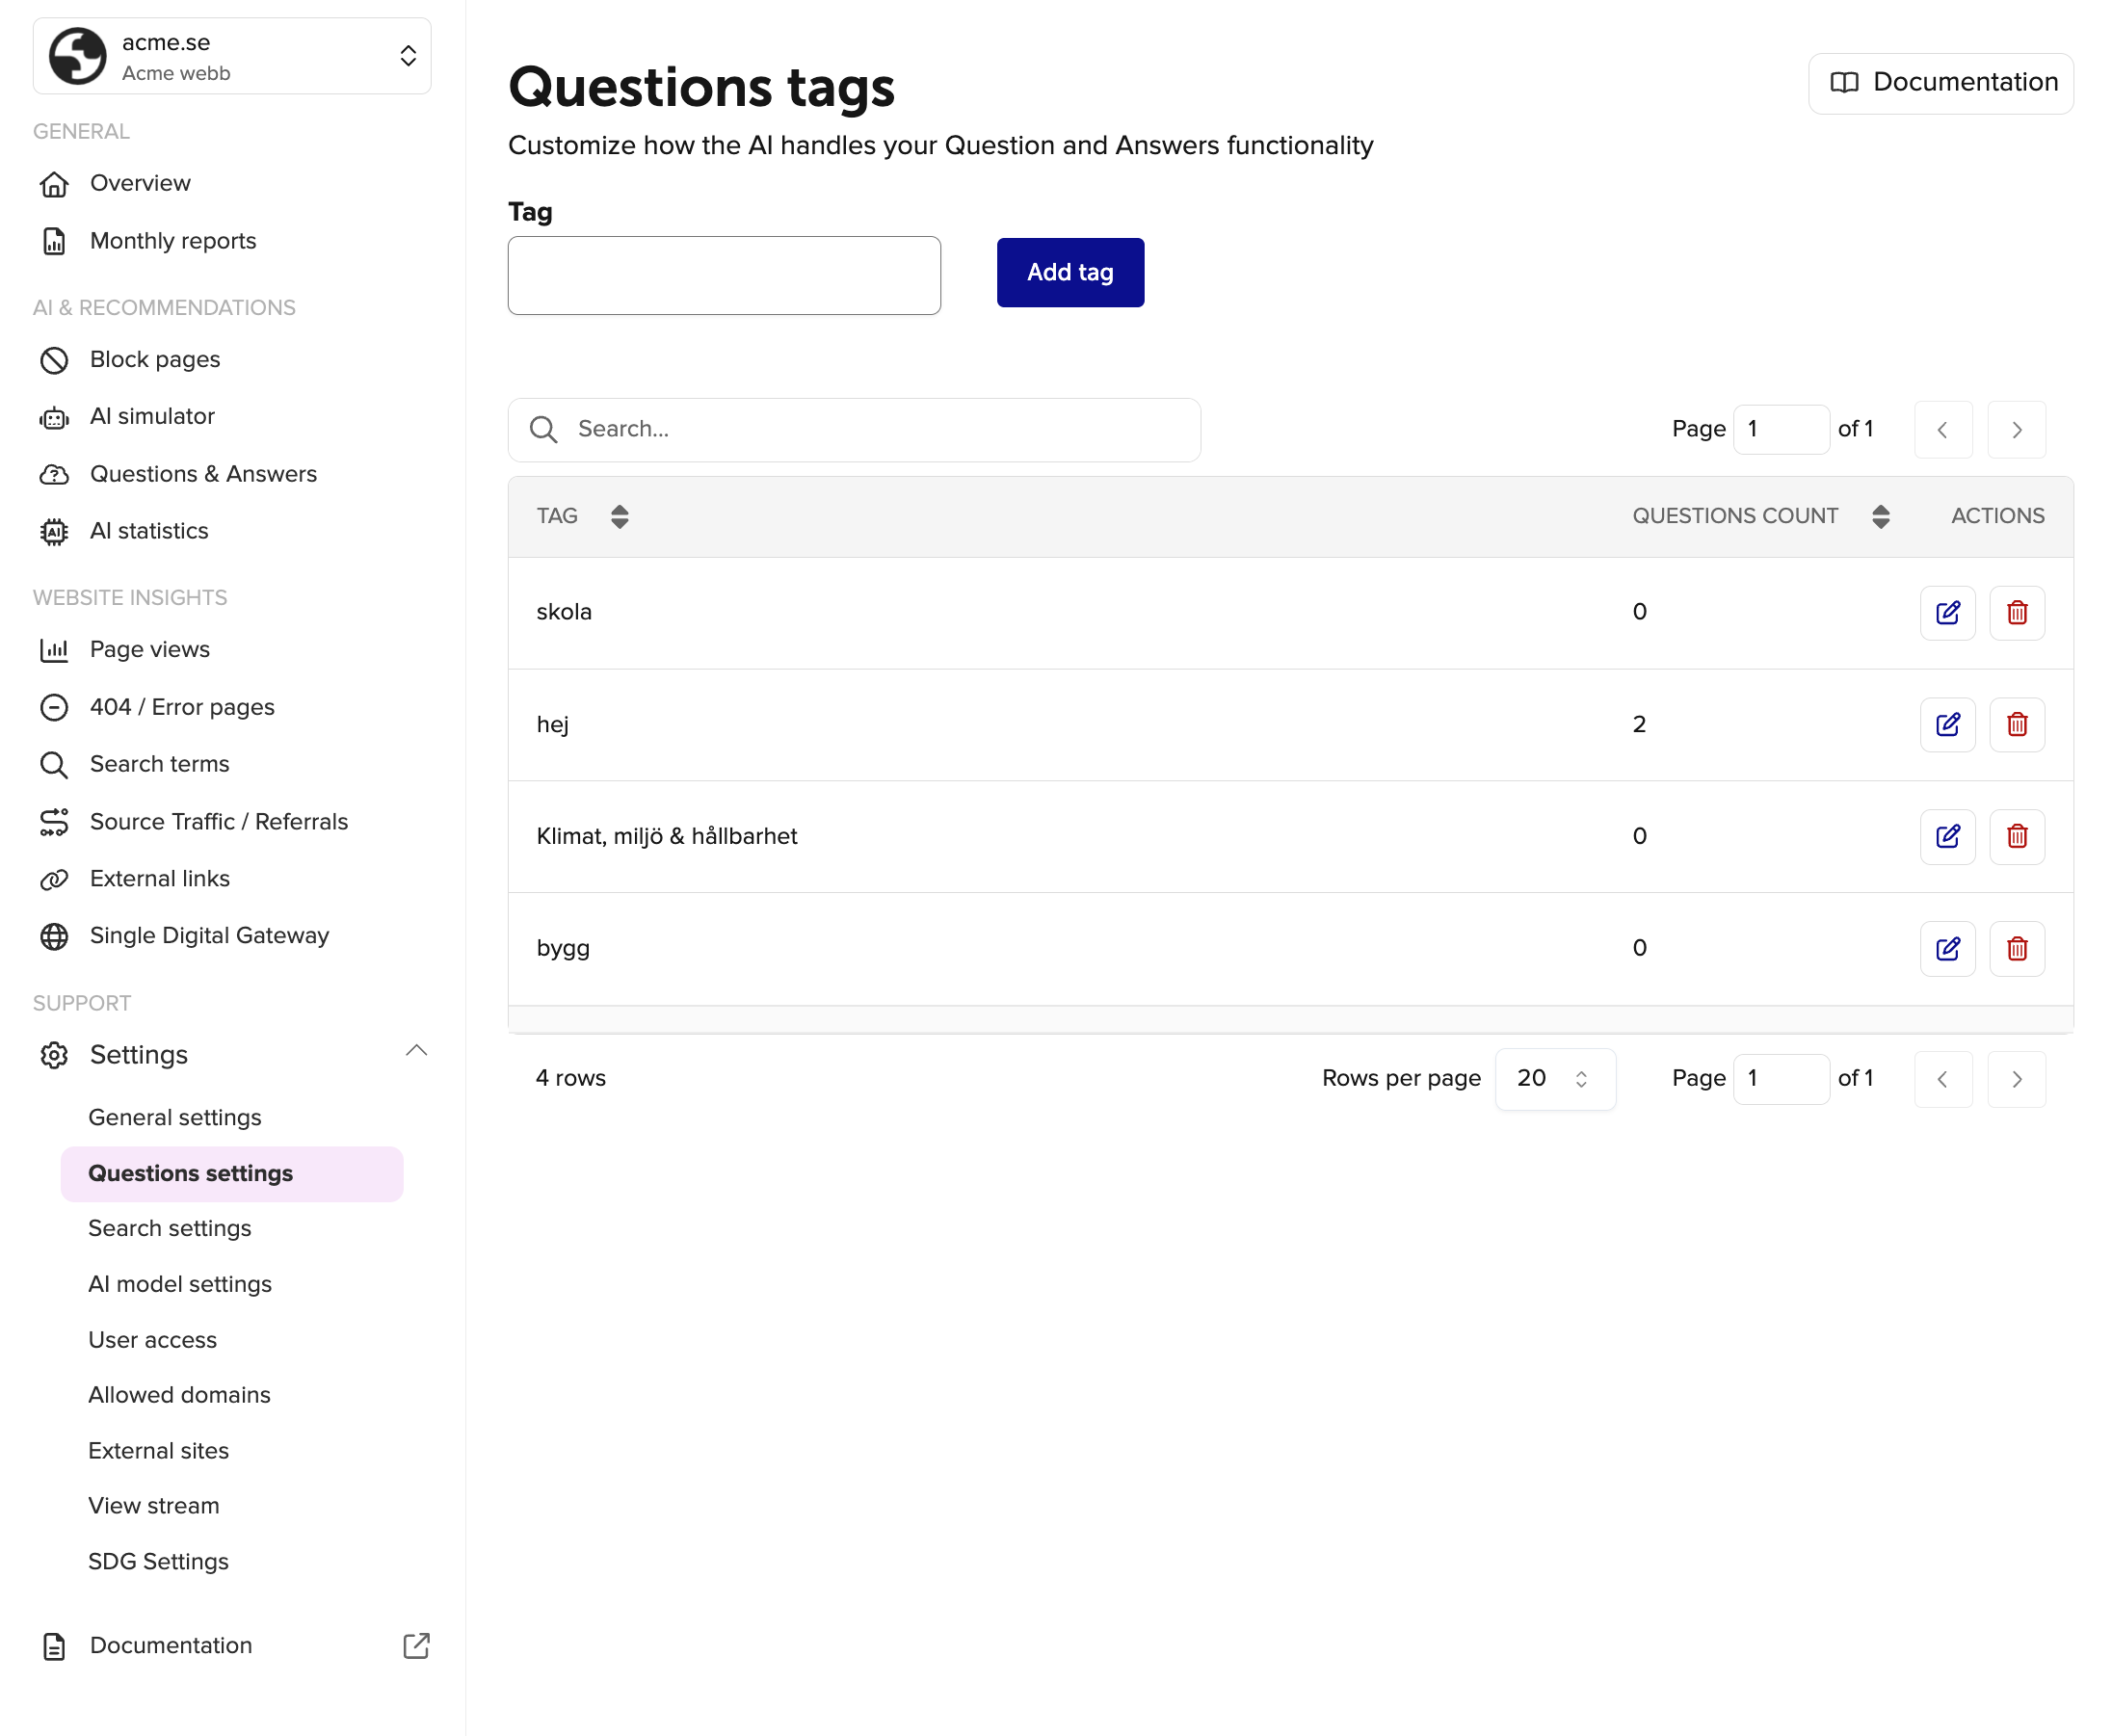Sort by Questions Count column
The height and width of the screenshot is (1736, 2112).
coord(1880,516)
